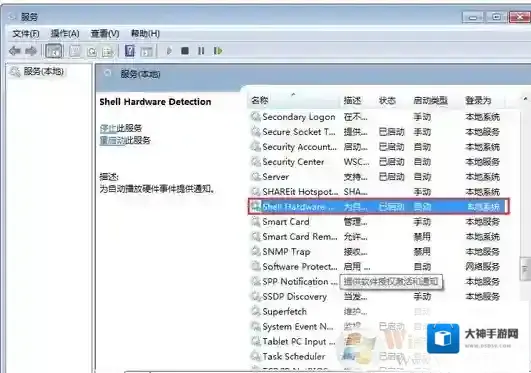531x373 pixels.
Task: Select the Task Scheduler service name
Action: pos(294,356)
